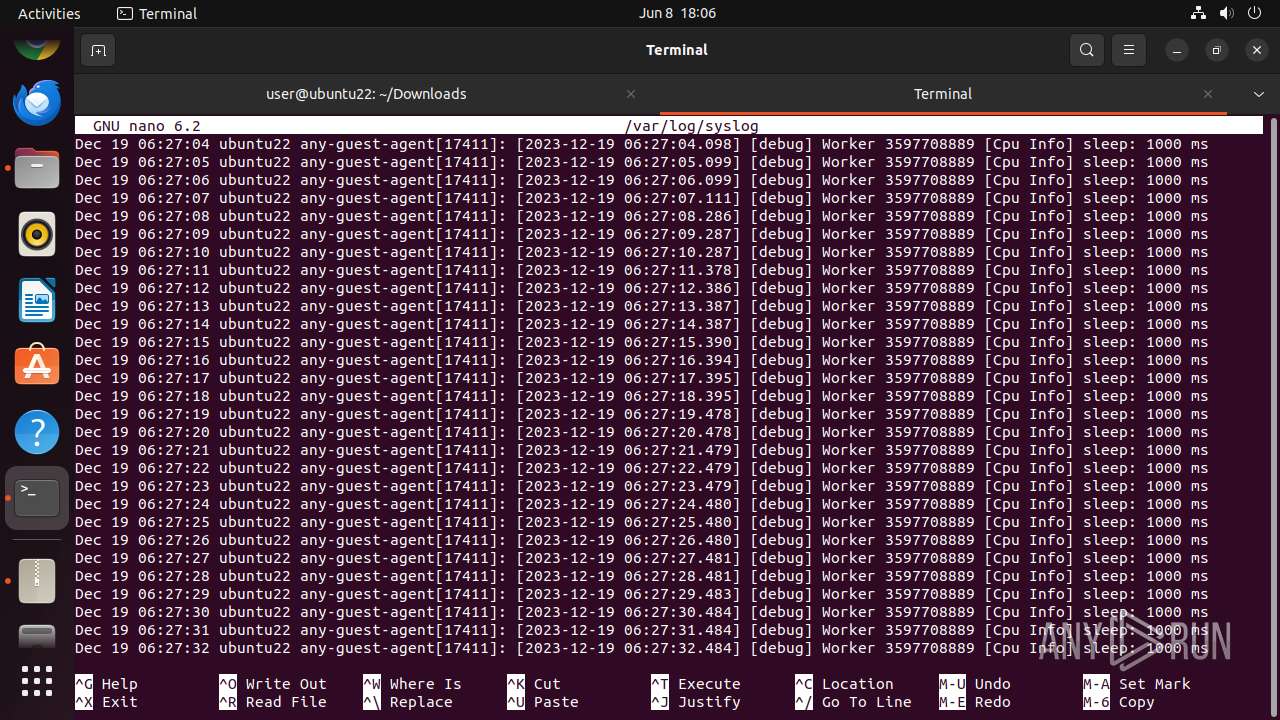The width and height of the screenshot is (1280, 720).
Task: Launch Thunderbird from the dock
Action: 37,102
